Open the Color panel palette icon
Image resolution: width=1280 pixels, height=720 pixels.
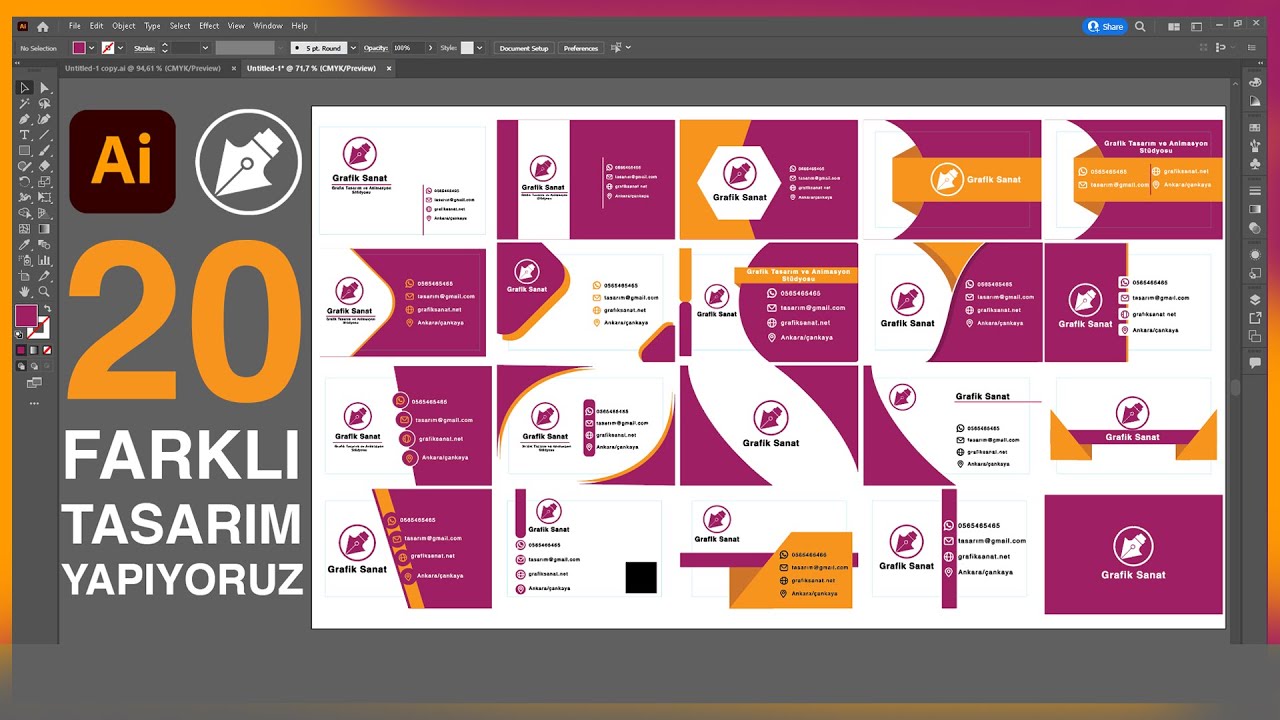pos(1255,84)
